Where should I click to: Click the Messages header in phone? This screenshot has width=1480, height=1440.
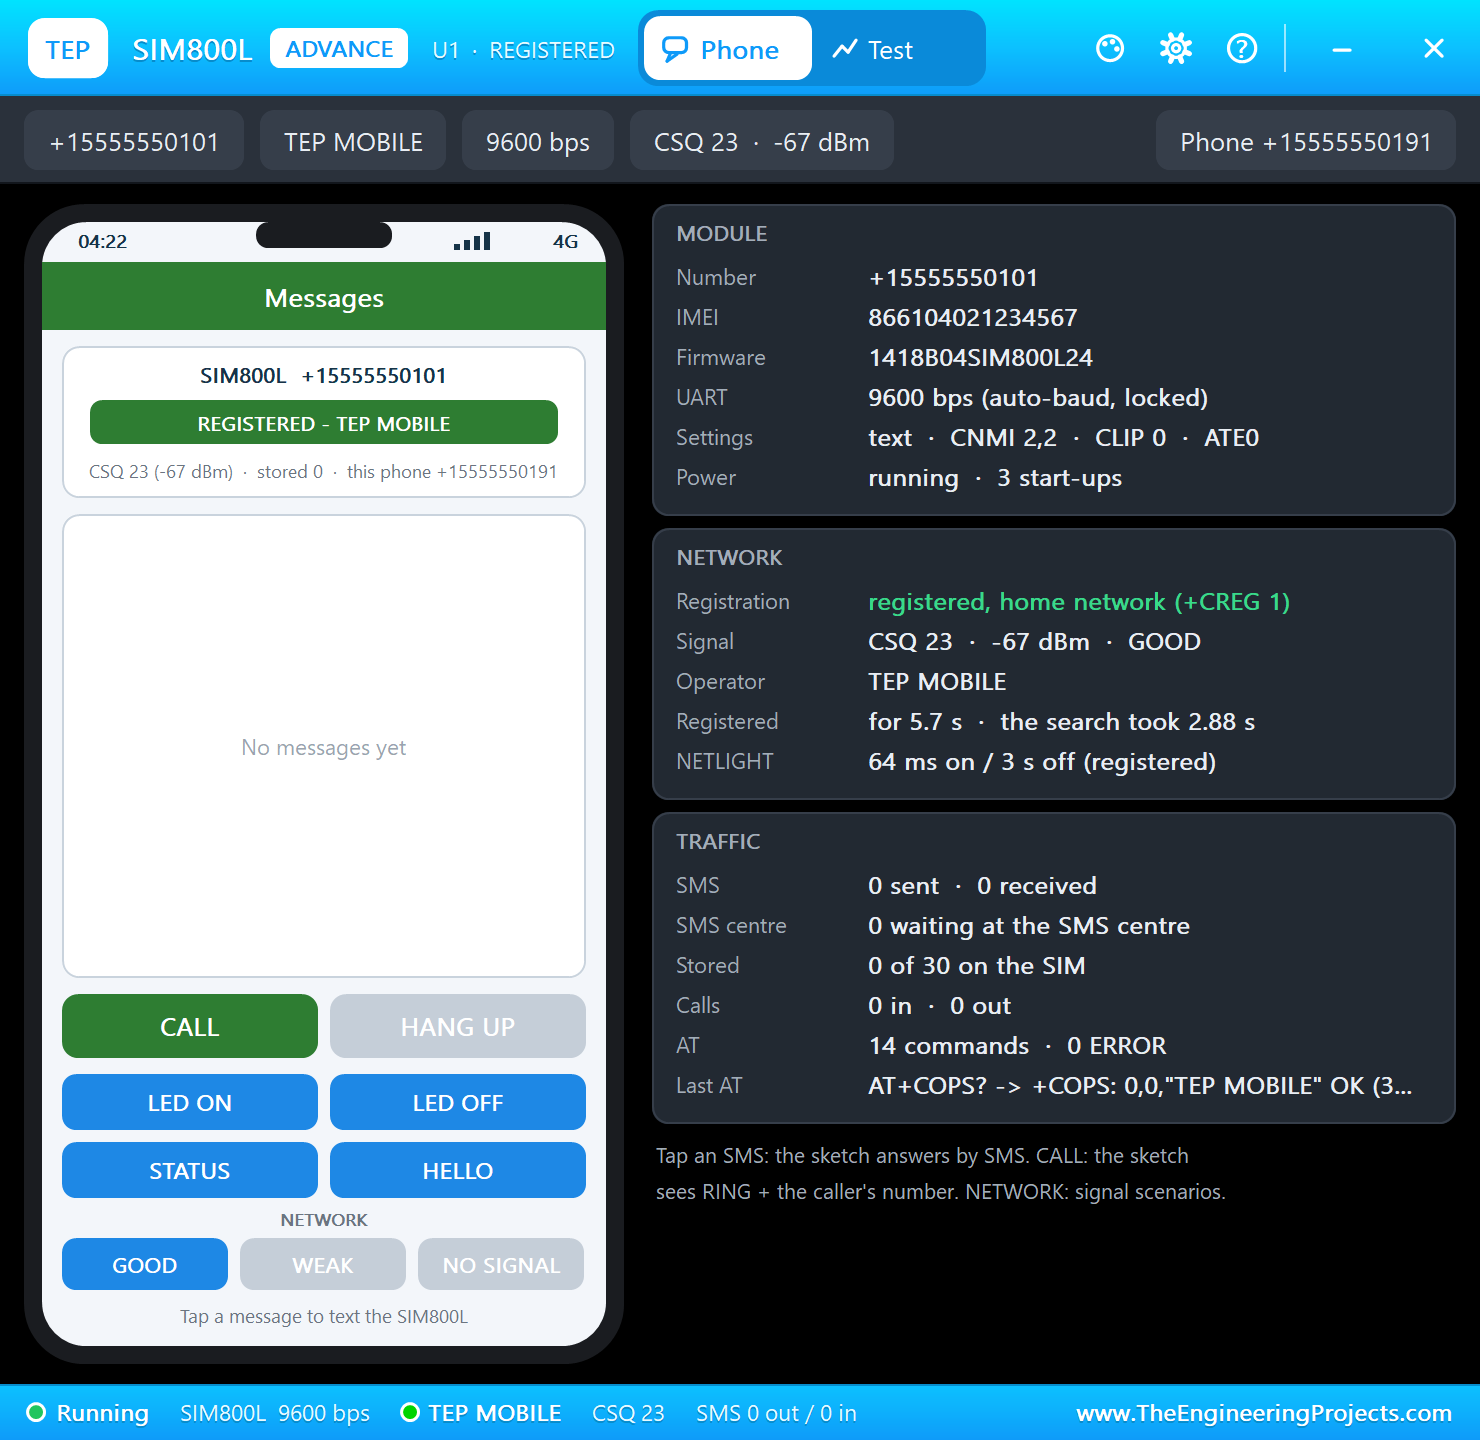[x=324, y=297]
